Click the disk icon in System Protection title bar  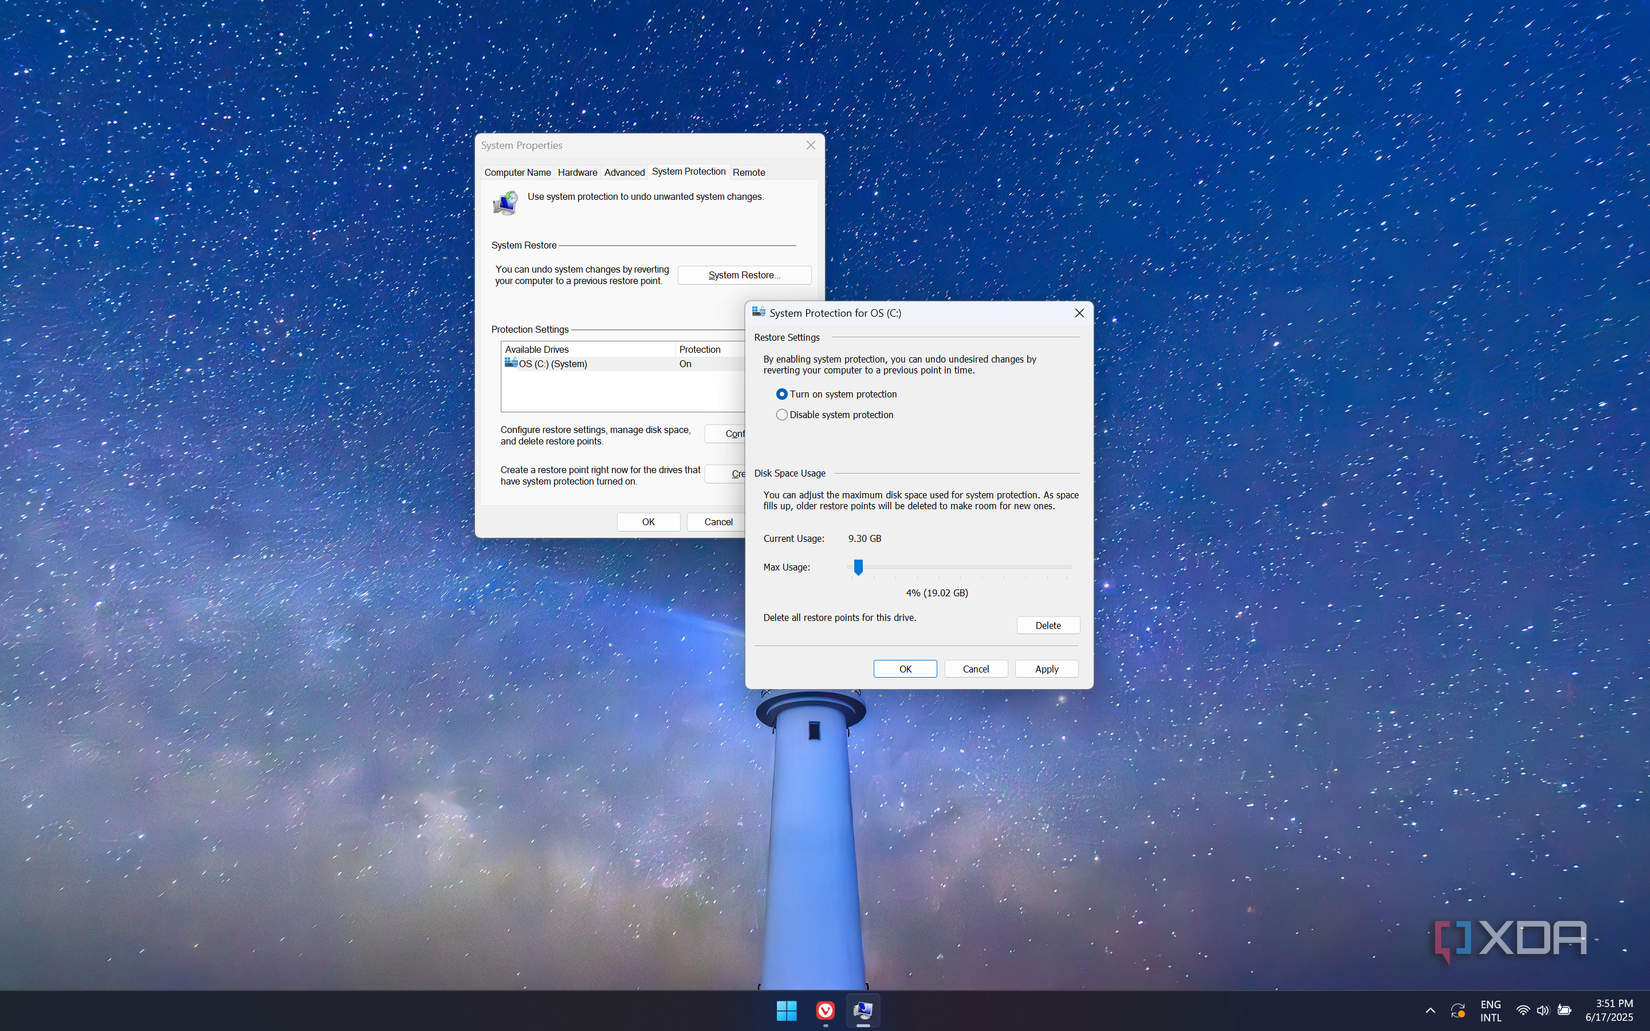757,313
